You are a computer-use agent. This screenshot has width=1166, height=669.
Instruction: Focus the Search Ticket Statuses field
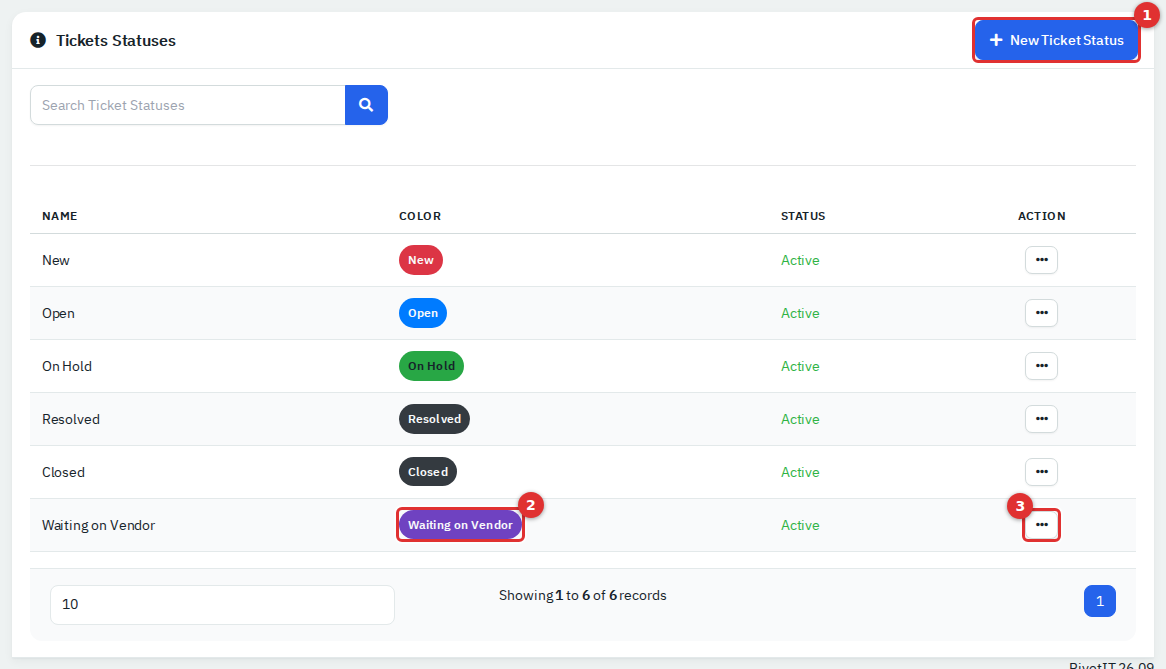(187, 105)
